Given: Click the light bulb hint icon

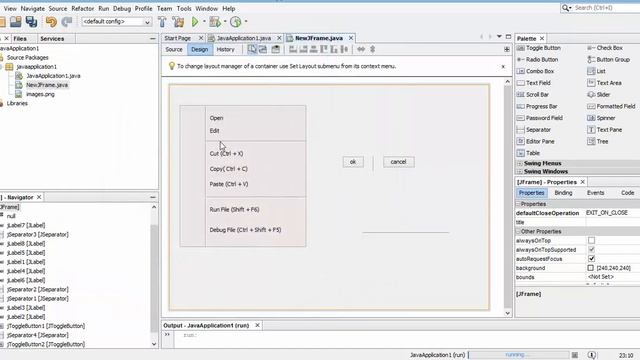Looking at the screenshot, I should pyautogui.click(x=172, y=66).
